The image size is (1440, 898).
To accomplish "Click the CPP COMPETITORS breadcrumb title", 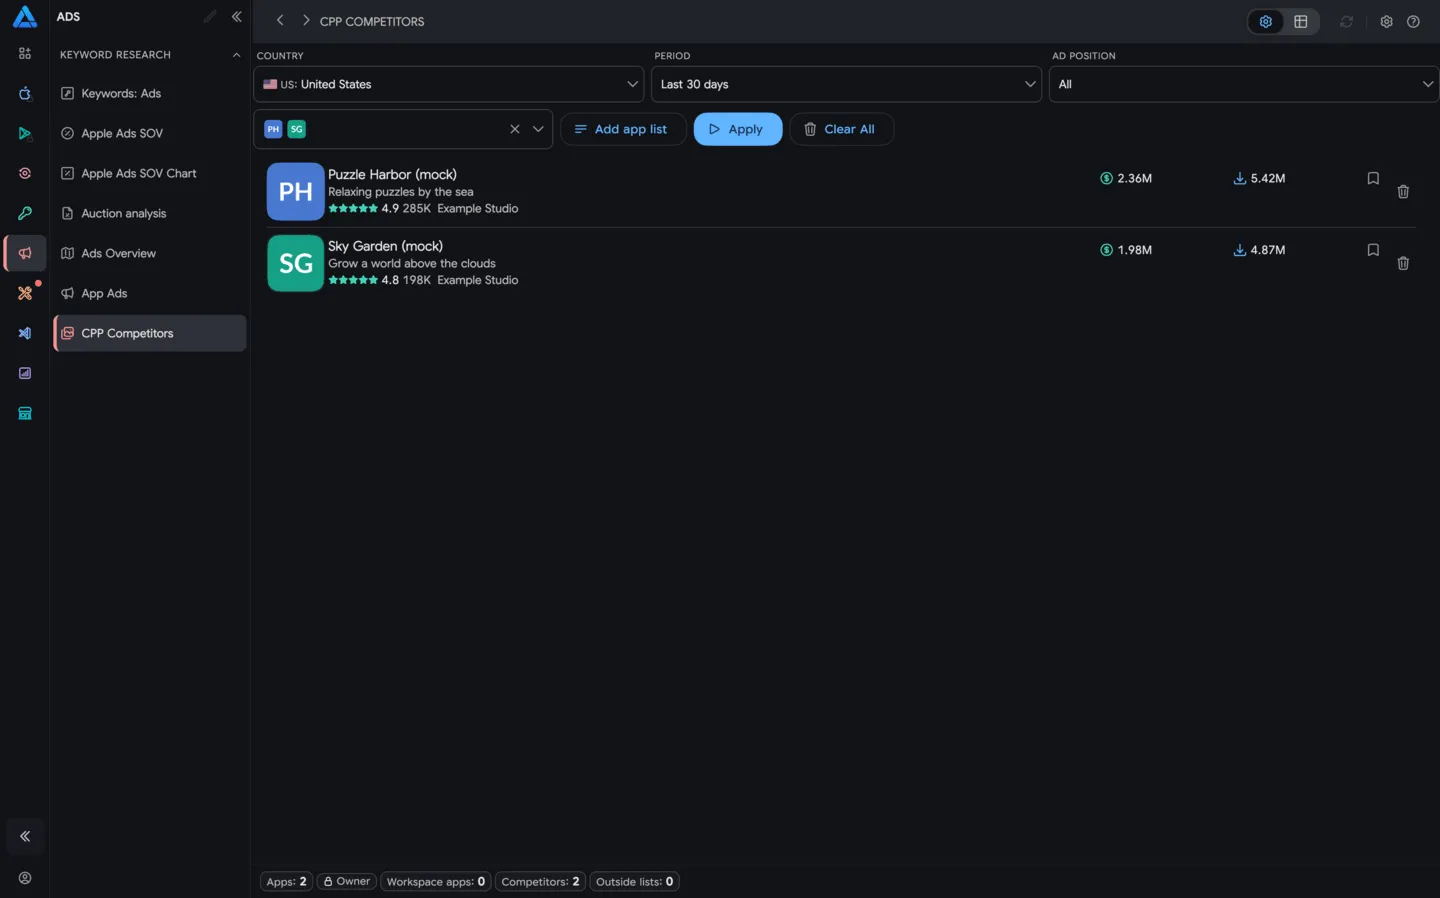I will click(x=372, y=21).
